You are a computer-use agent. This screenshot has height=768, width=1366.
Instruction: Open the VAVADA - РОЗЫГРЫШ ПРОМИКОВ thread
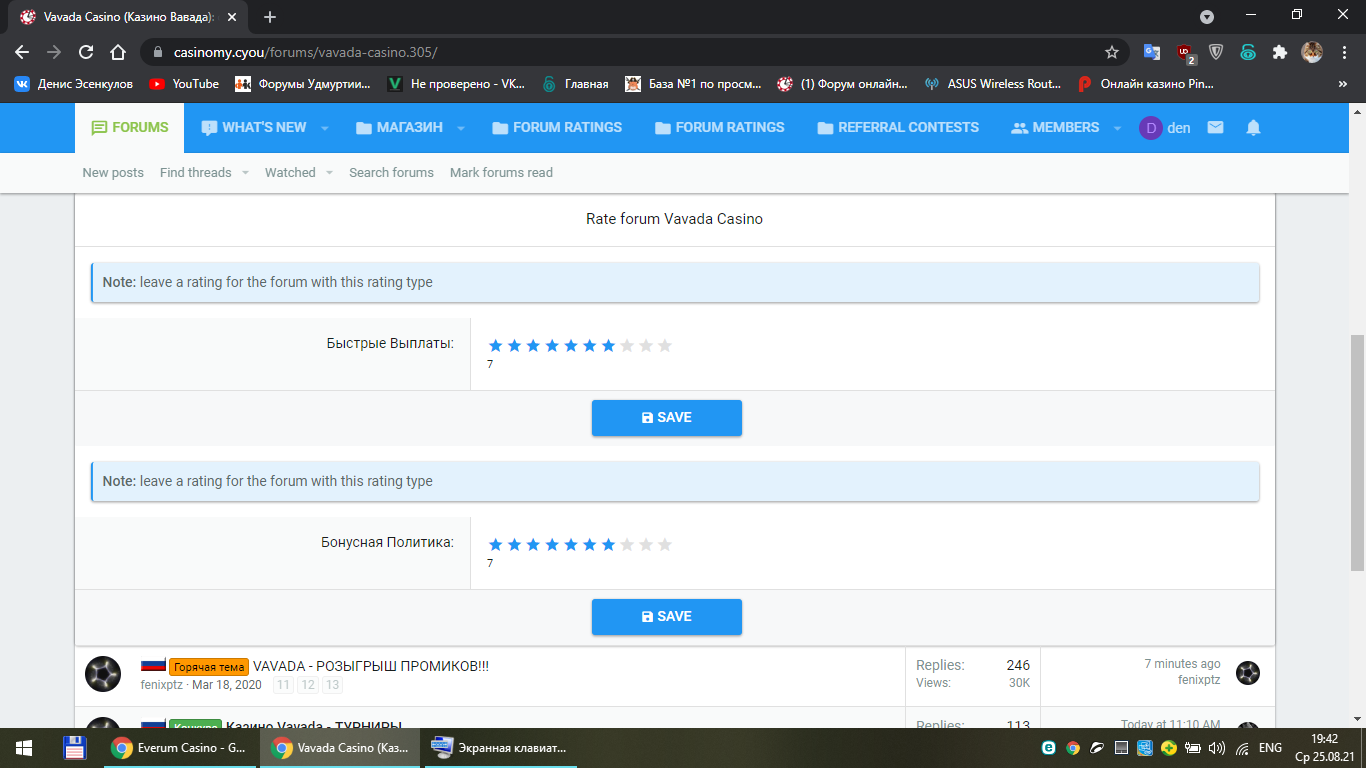371,666
